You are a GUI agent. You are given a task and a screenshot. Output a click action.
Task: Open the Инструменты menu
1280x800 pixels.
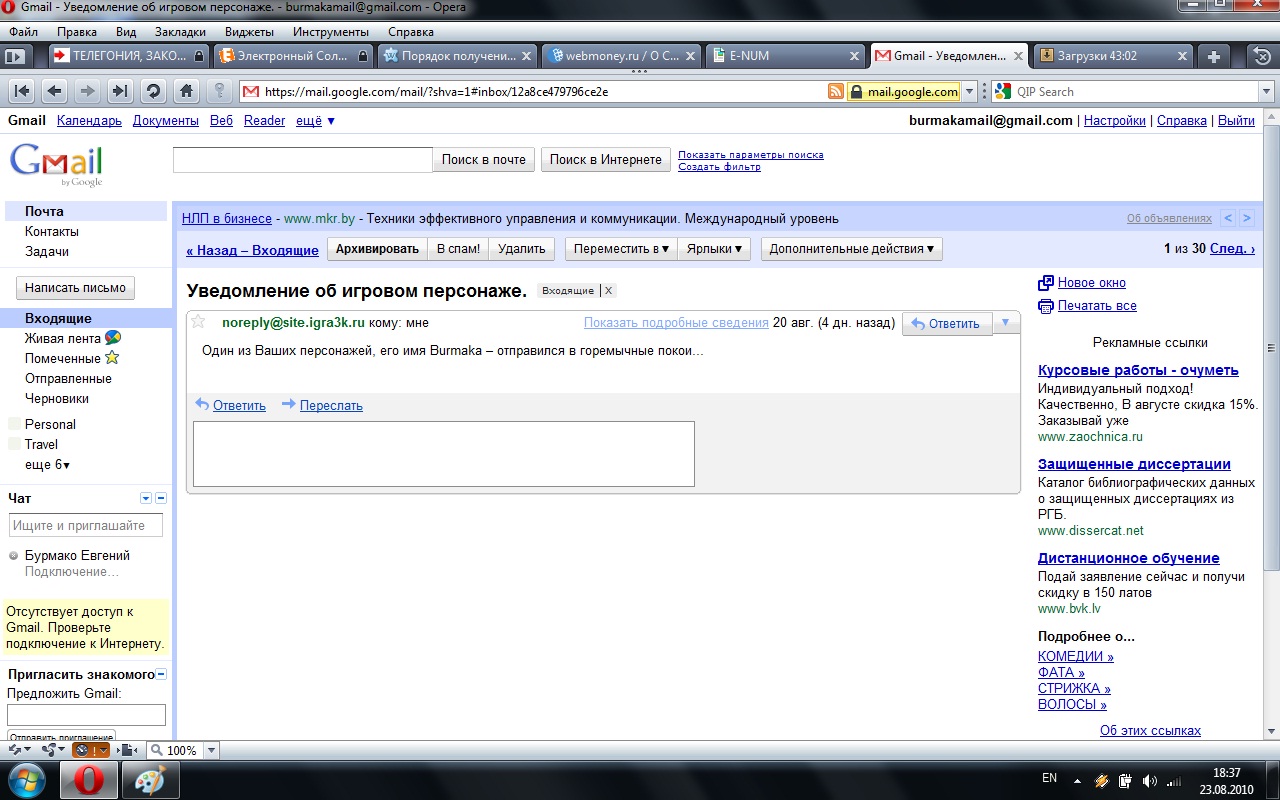[331, 32]
